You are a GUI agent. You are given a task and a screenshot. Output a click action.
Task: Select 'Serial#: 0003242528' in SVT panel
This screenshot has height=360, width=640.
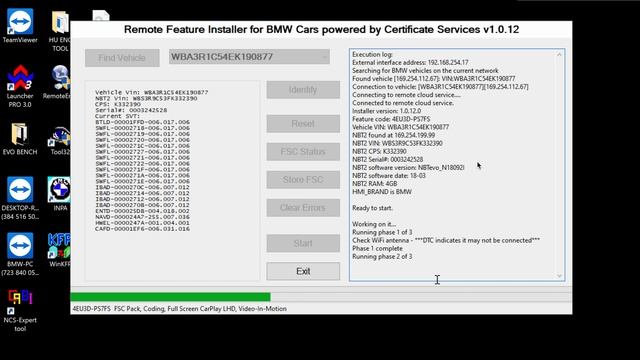coord(131,110)
